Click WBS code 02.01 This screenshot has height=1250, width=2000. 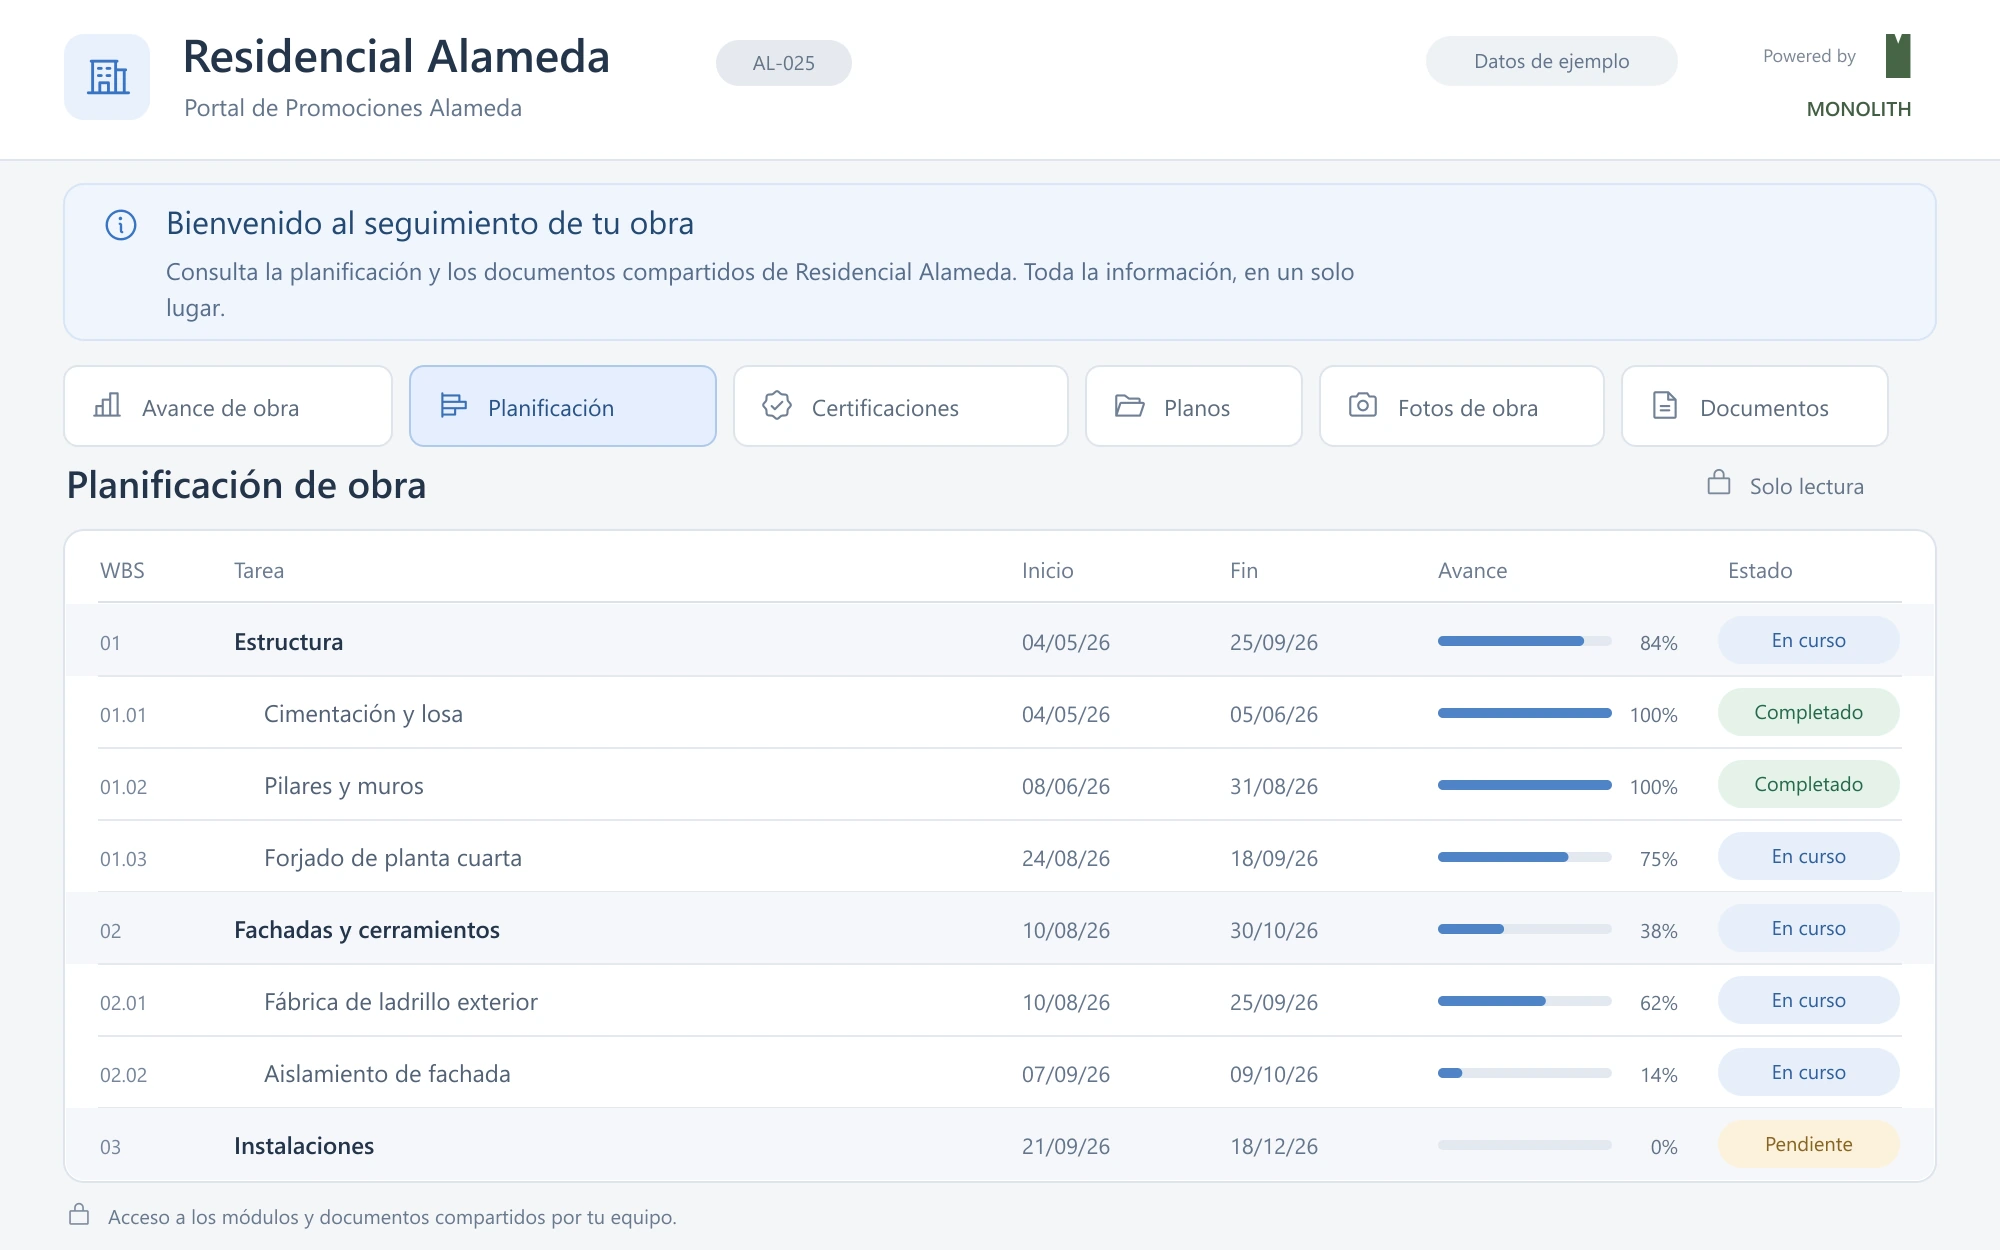pos(123,1003)
